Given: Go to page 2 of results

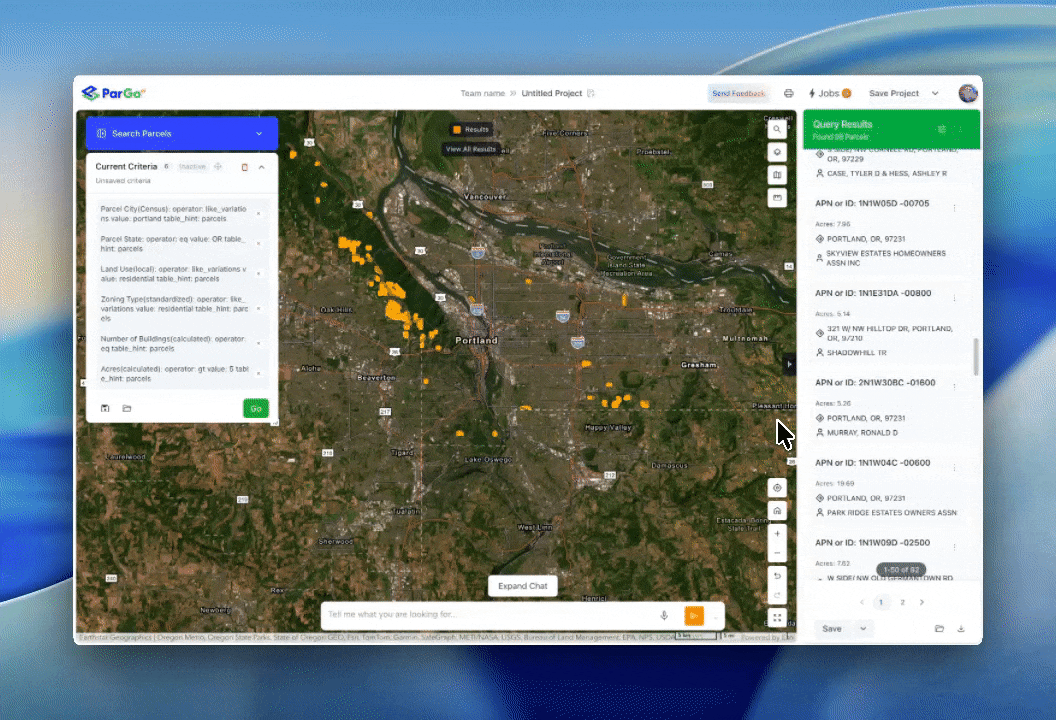Looking at the screenshot, I should [902, 602].
